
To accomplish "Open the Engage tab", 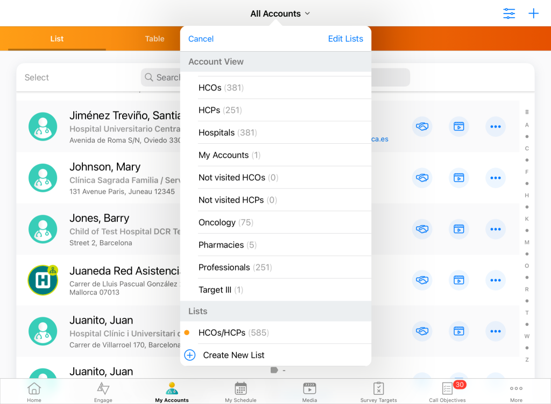I will [103, 392].
